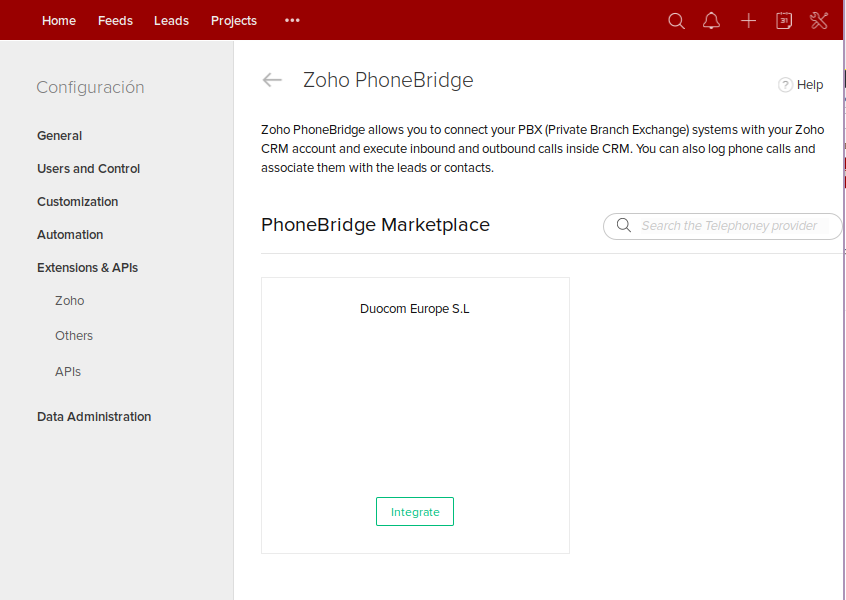Expand Users and Control section
Viewport: 846px width, 600px height.
click(x=89, y=169)
